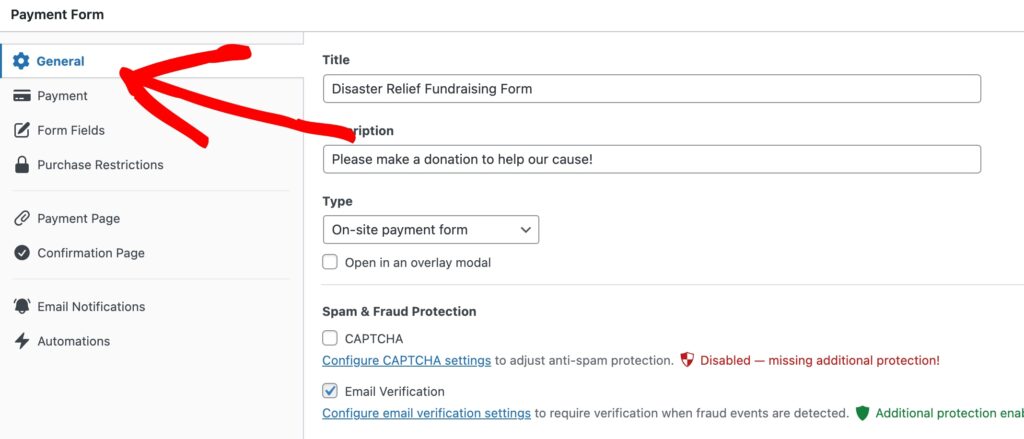Click the Automations lightning bolt icon

pyautogui.click(x=21, y=341)
